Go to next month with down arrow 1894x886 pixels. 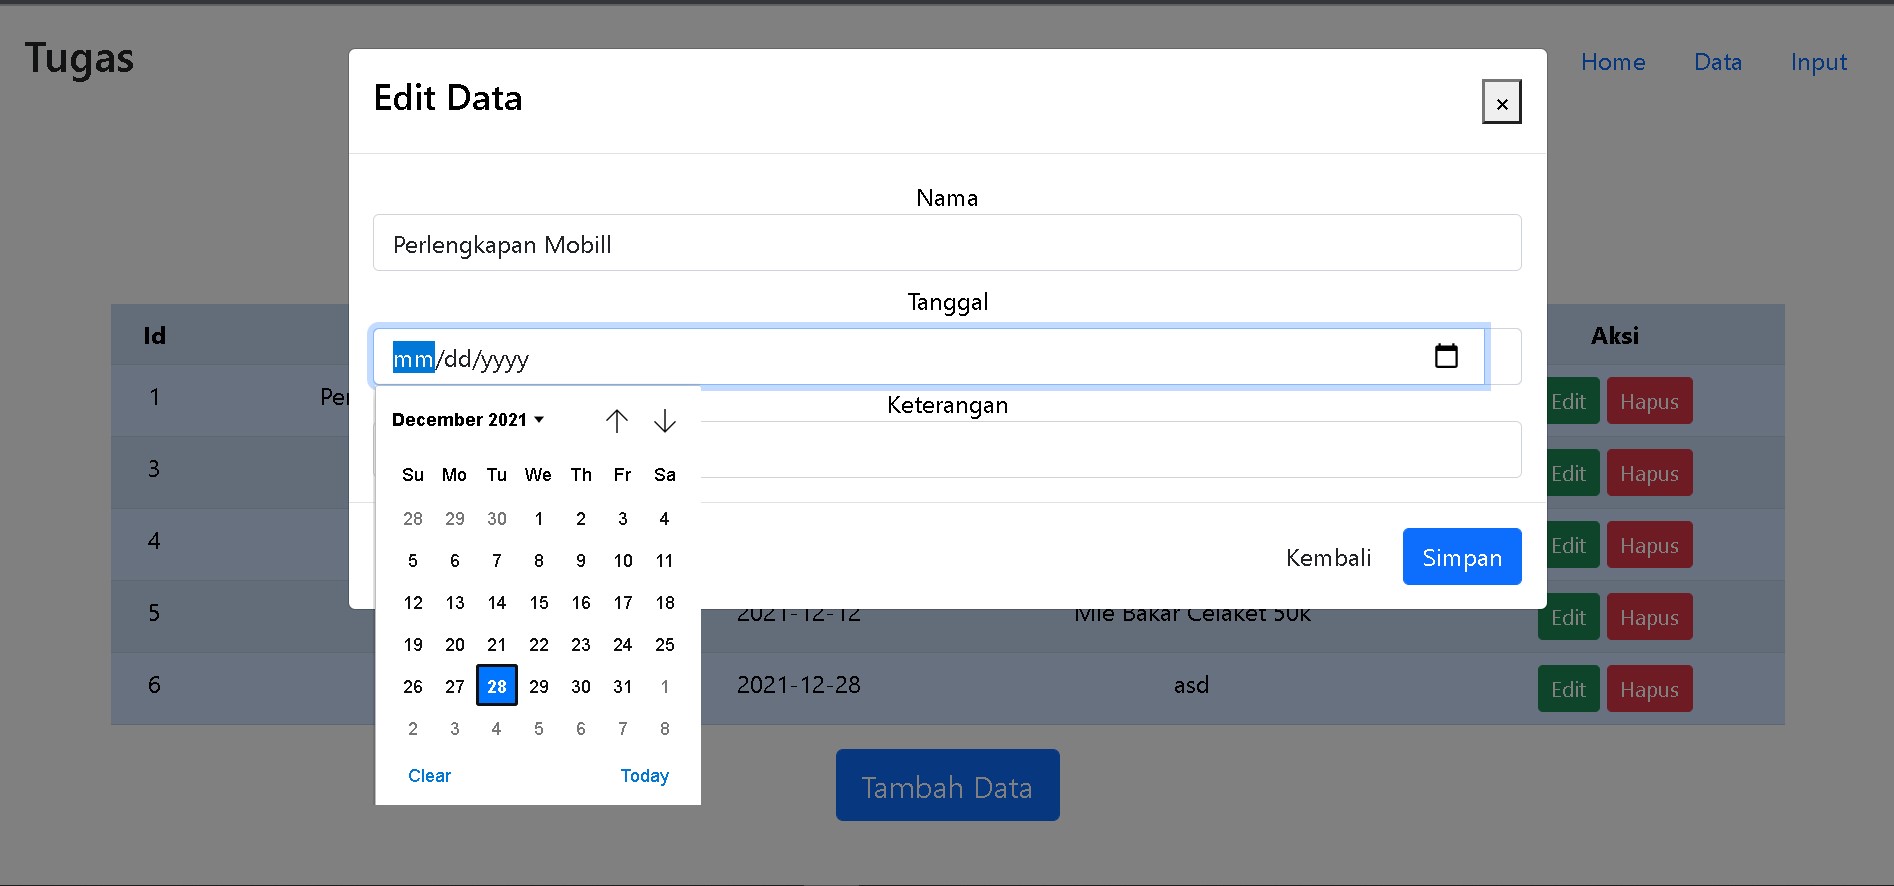665,421
